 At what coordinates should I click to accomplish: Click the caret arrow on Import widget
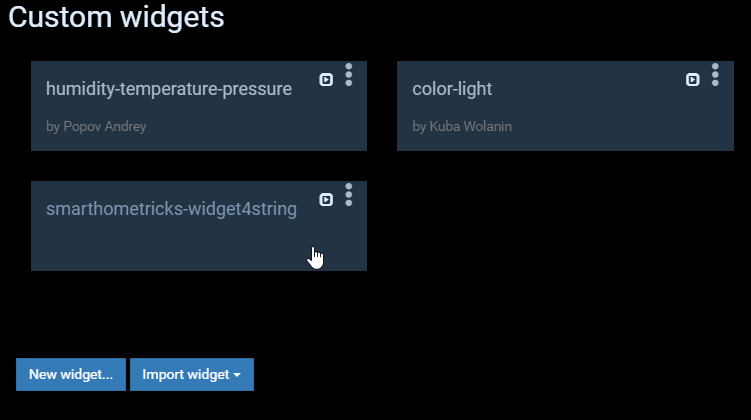pos(238,376)
